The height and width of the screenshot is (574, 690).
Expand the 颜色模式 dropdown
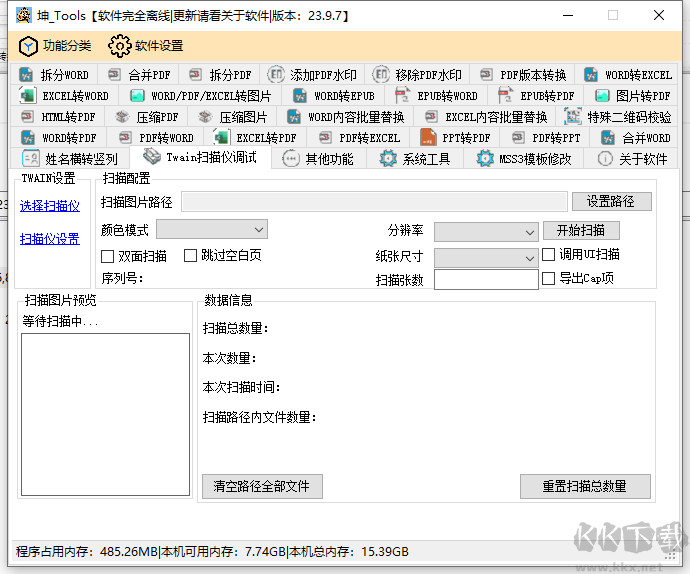[212, 230]
